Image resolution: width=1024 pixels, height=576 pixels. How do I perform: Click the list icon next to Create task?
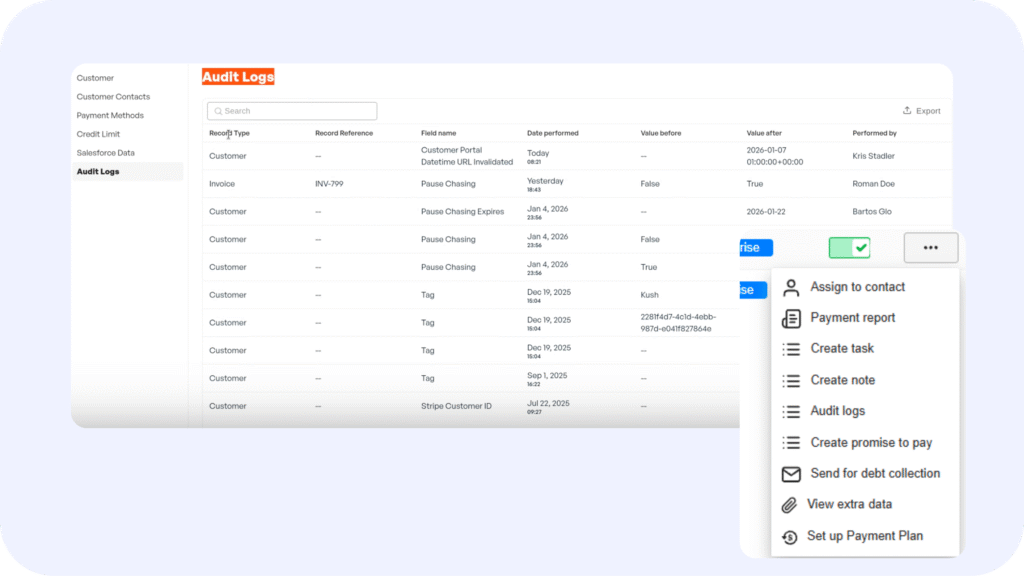click(791, 349)
